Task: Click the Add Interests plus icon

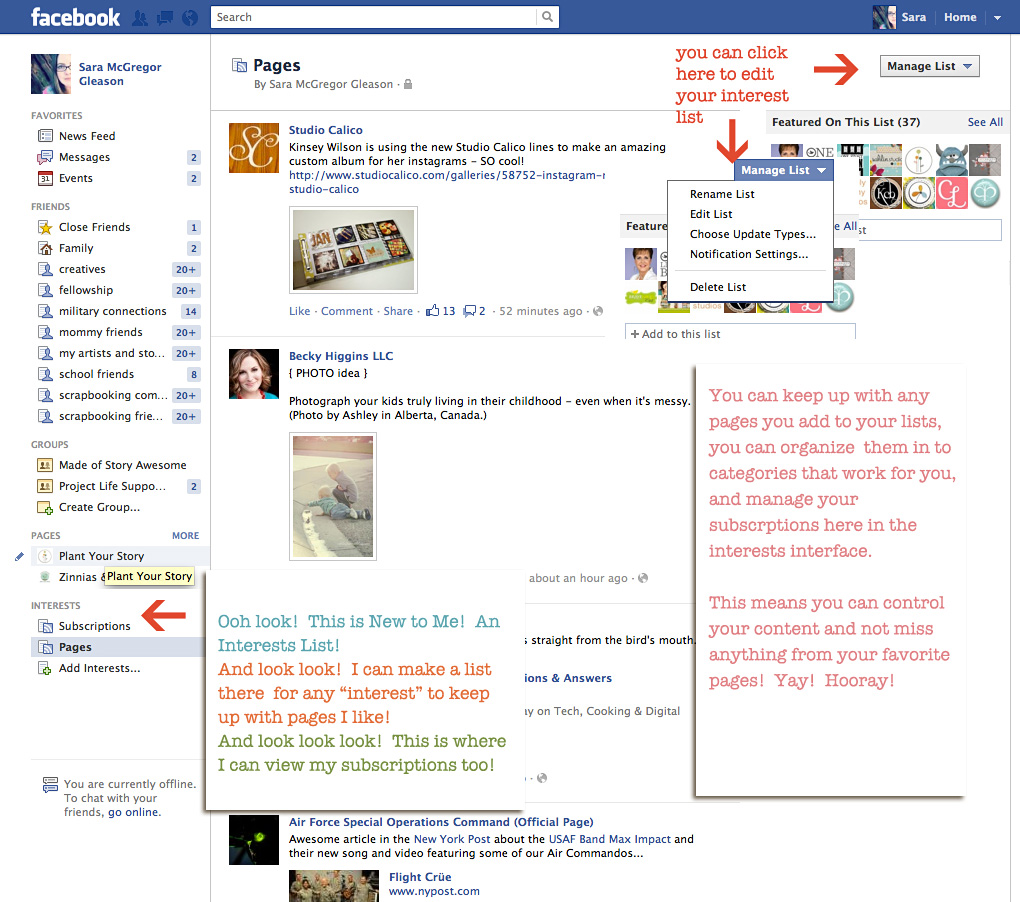Action: click(x=45, y=668)
